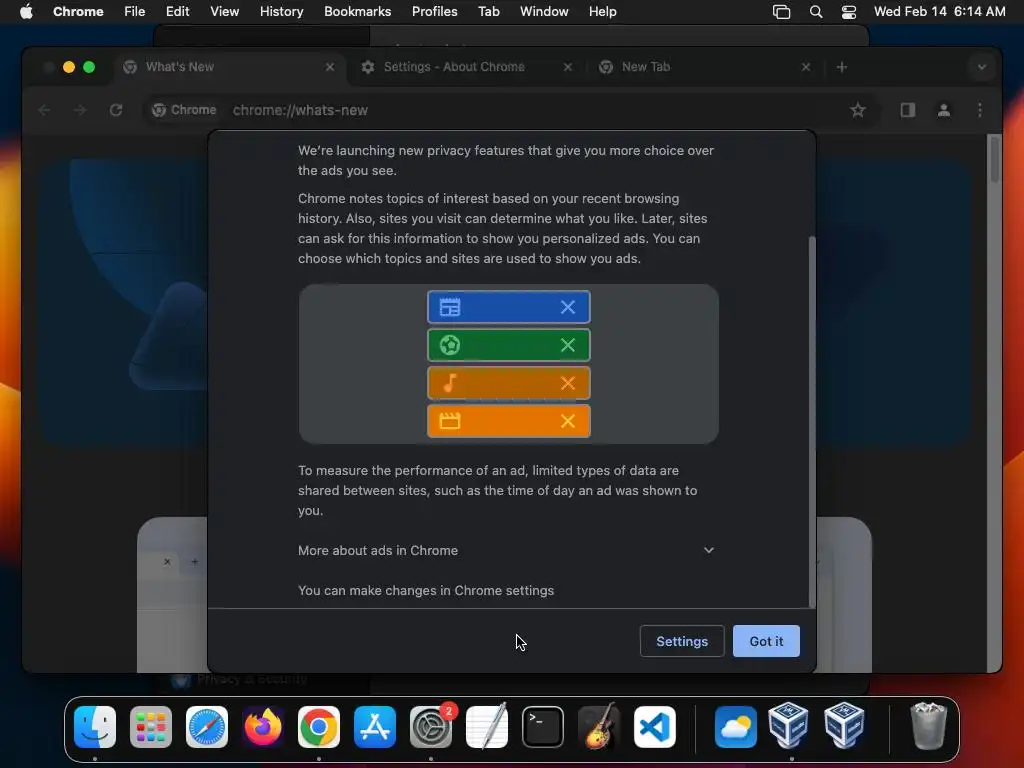Switch to the What's New tab
This screenshot has width=1024, height=768.
click(x=229, y=67)
